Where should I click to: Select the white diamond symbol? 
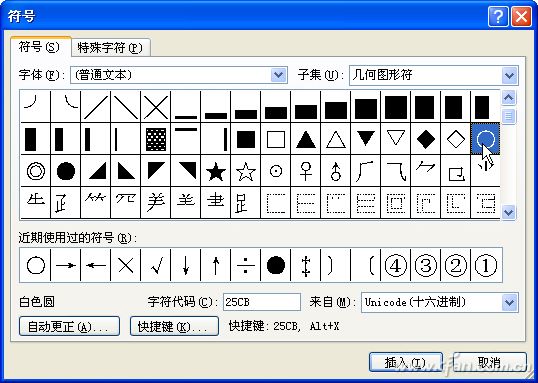(x=456, y=139)
